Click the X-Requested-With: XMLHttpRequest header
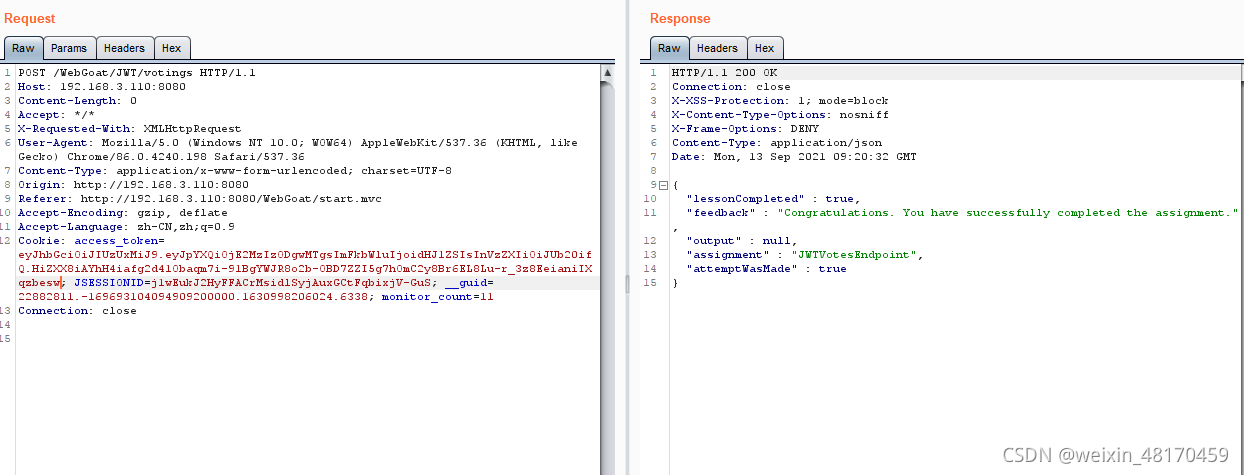The image size is (1244, 475). (129, 129)
